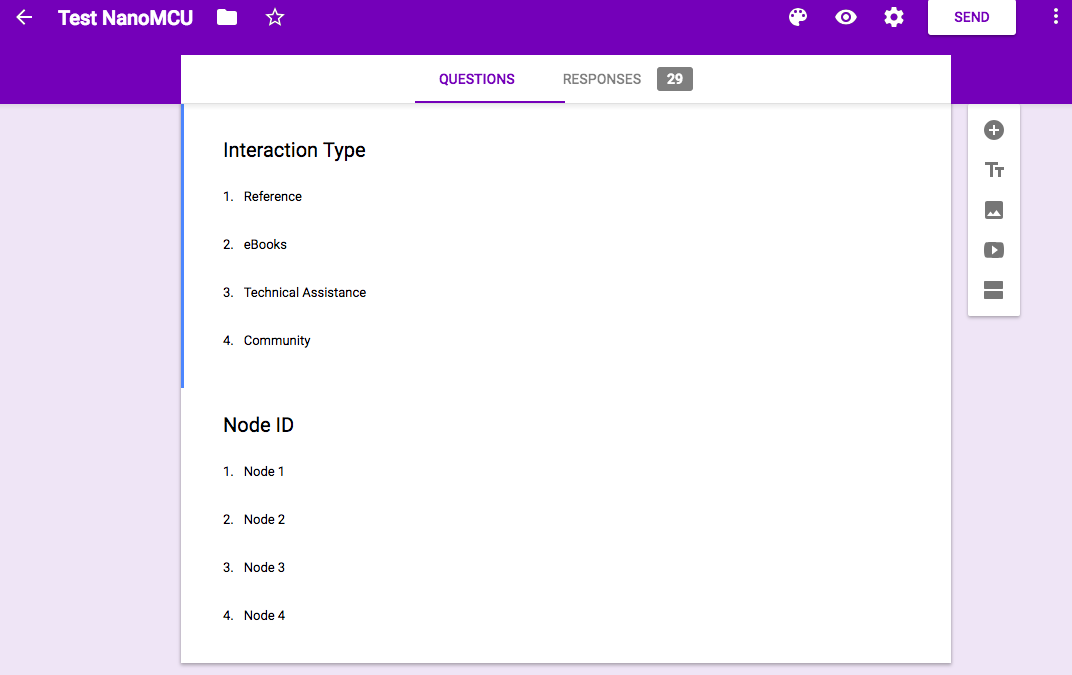Add a new section
The width and height of the screenshot is (1072, 675).
click(x=993, y=290)
